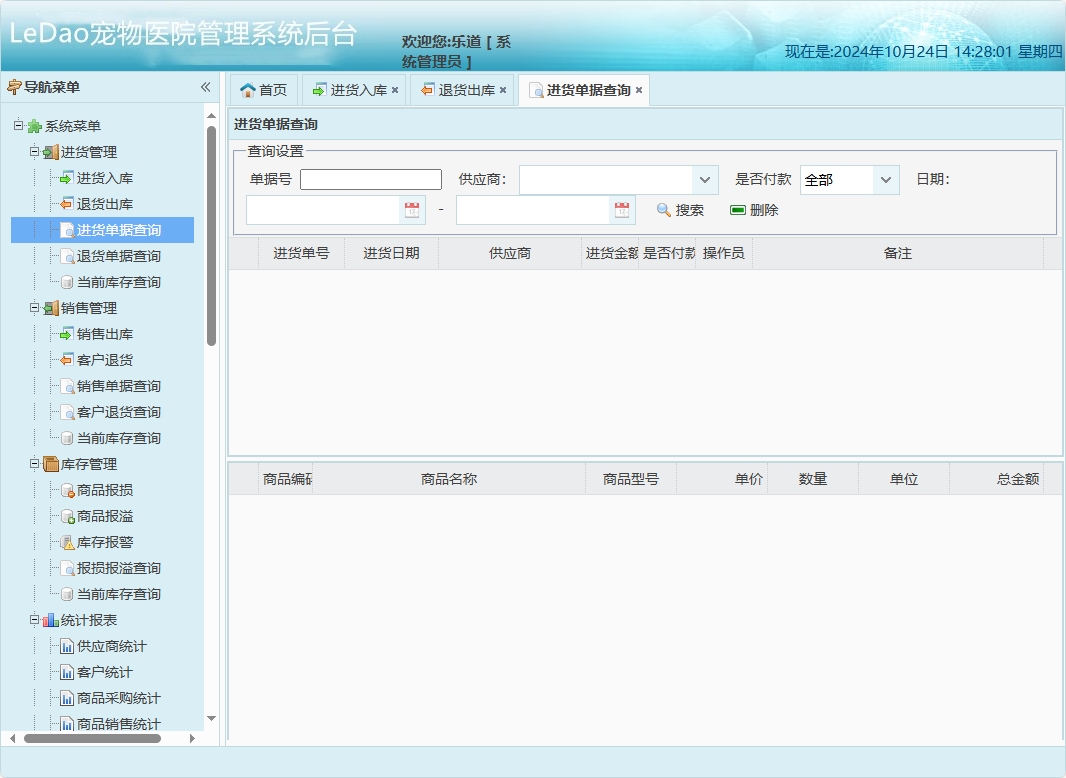Click the 删除 delete button
Image resolution: width=1066 pixels, height=778 pixels.
(x=756, y=209)
